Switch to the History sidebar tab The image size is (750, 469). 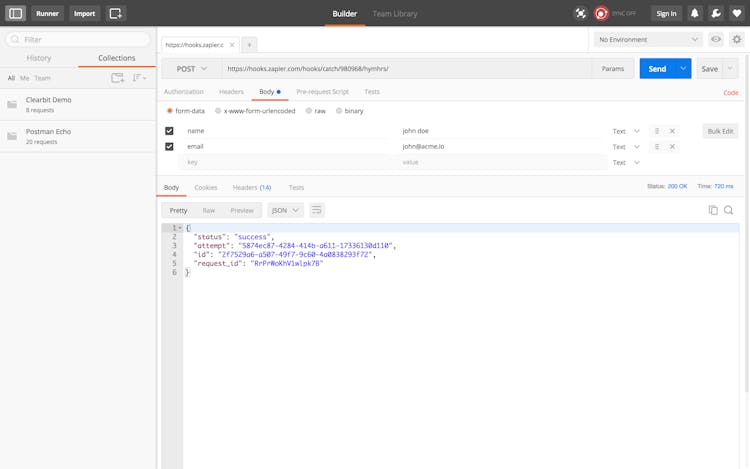click(39, 58)
